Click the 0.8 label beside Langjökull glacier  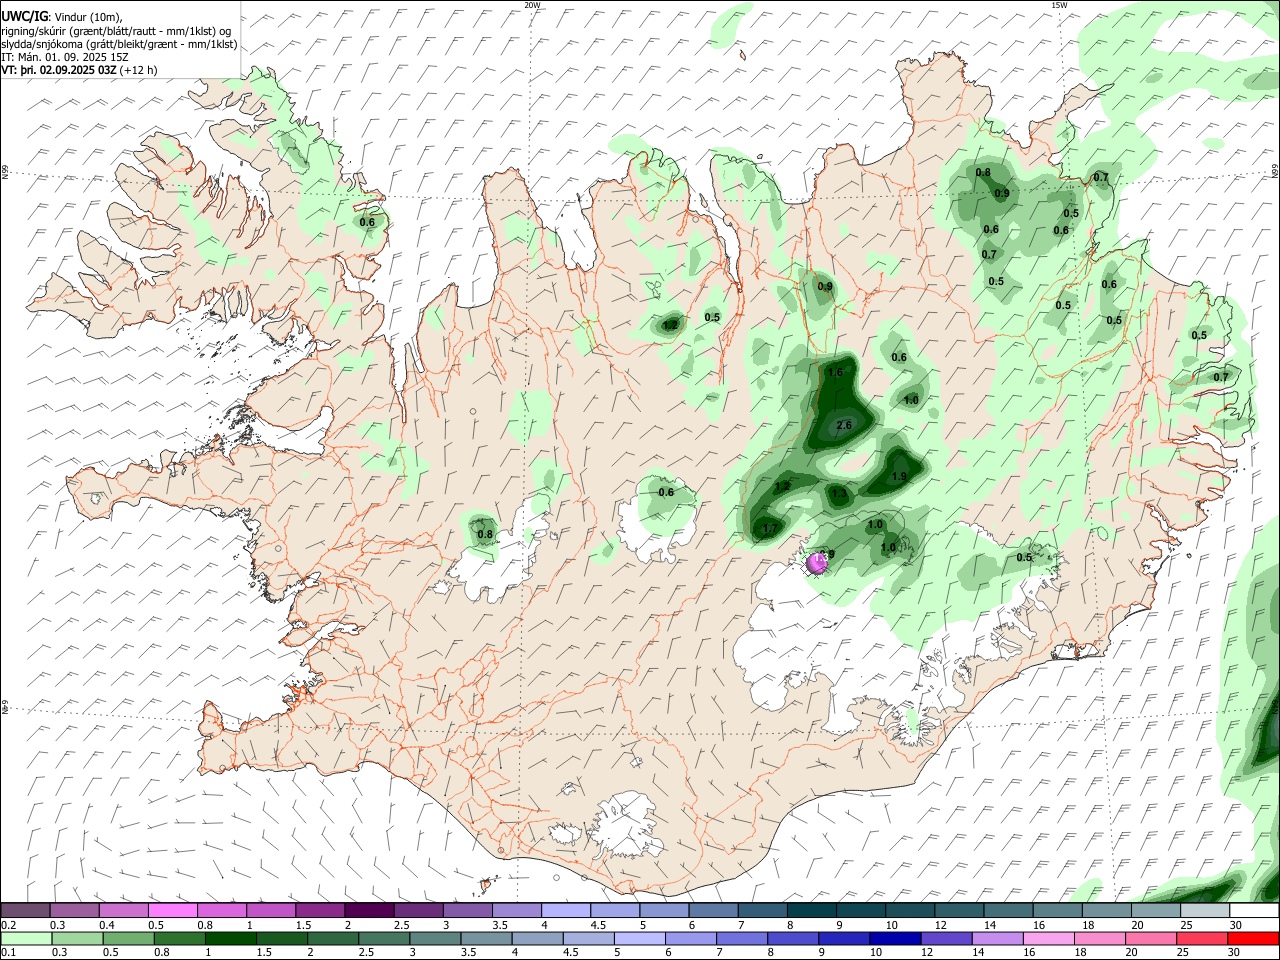(x=485, y=534)
